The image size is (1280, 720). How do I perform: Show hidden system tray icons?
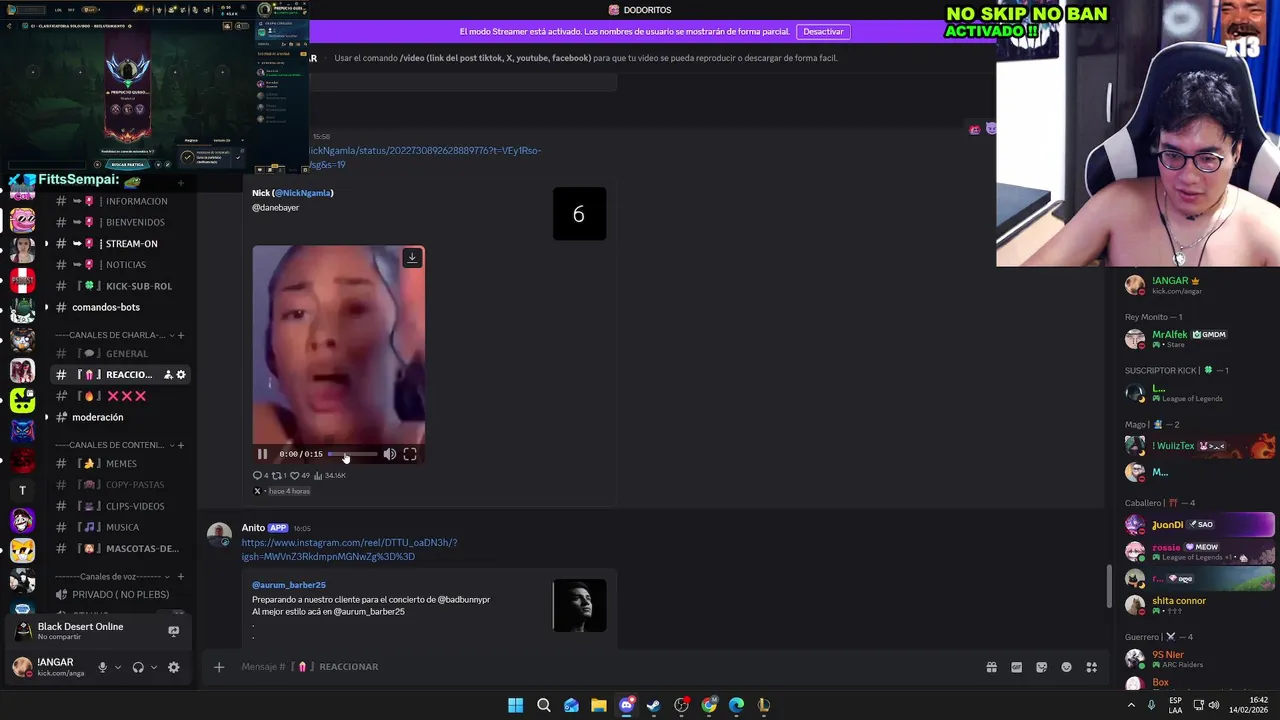[1132, 705]
